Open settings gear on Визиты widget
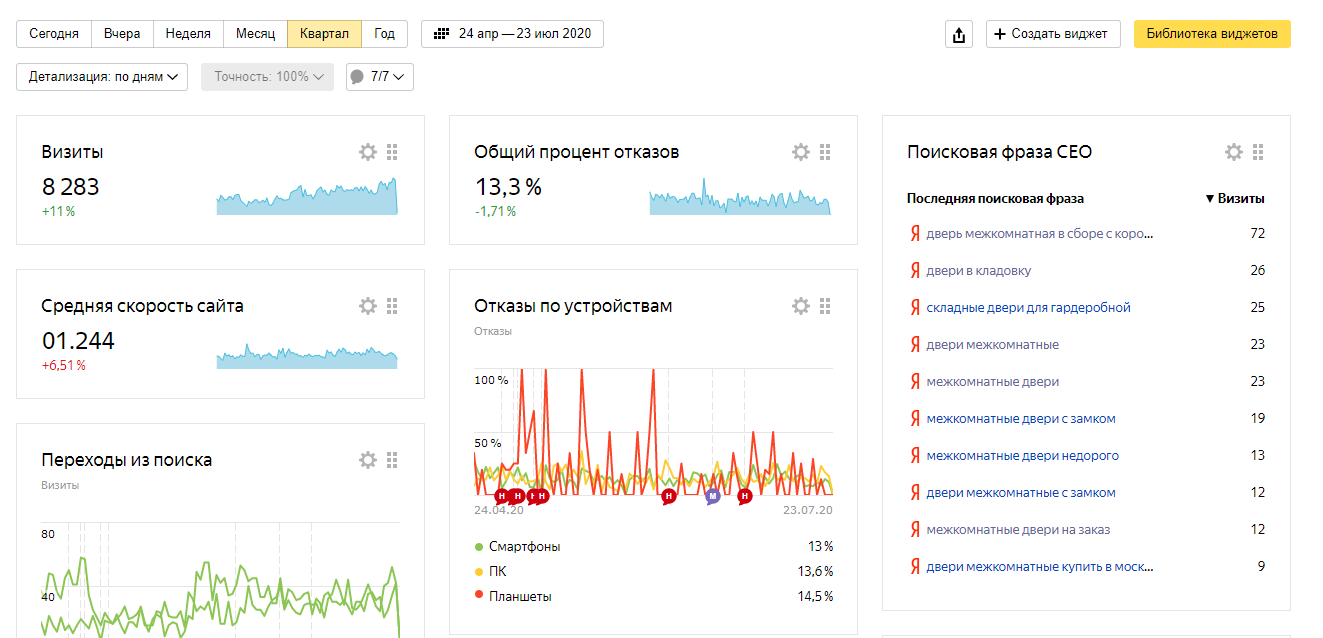The width and height of the screenshot is (1323, 638). tap(368, 152)
